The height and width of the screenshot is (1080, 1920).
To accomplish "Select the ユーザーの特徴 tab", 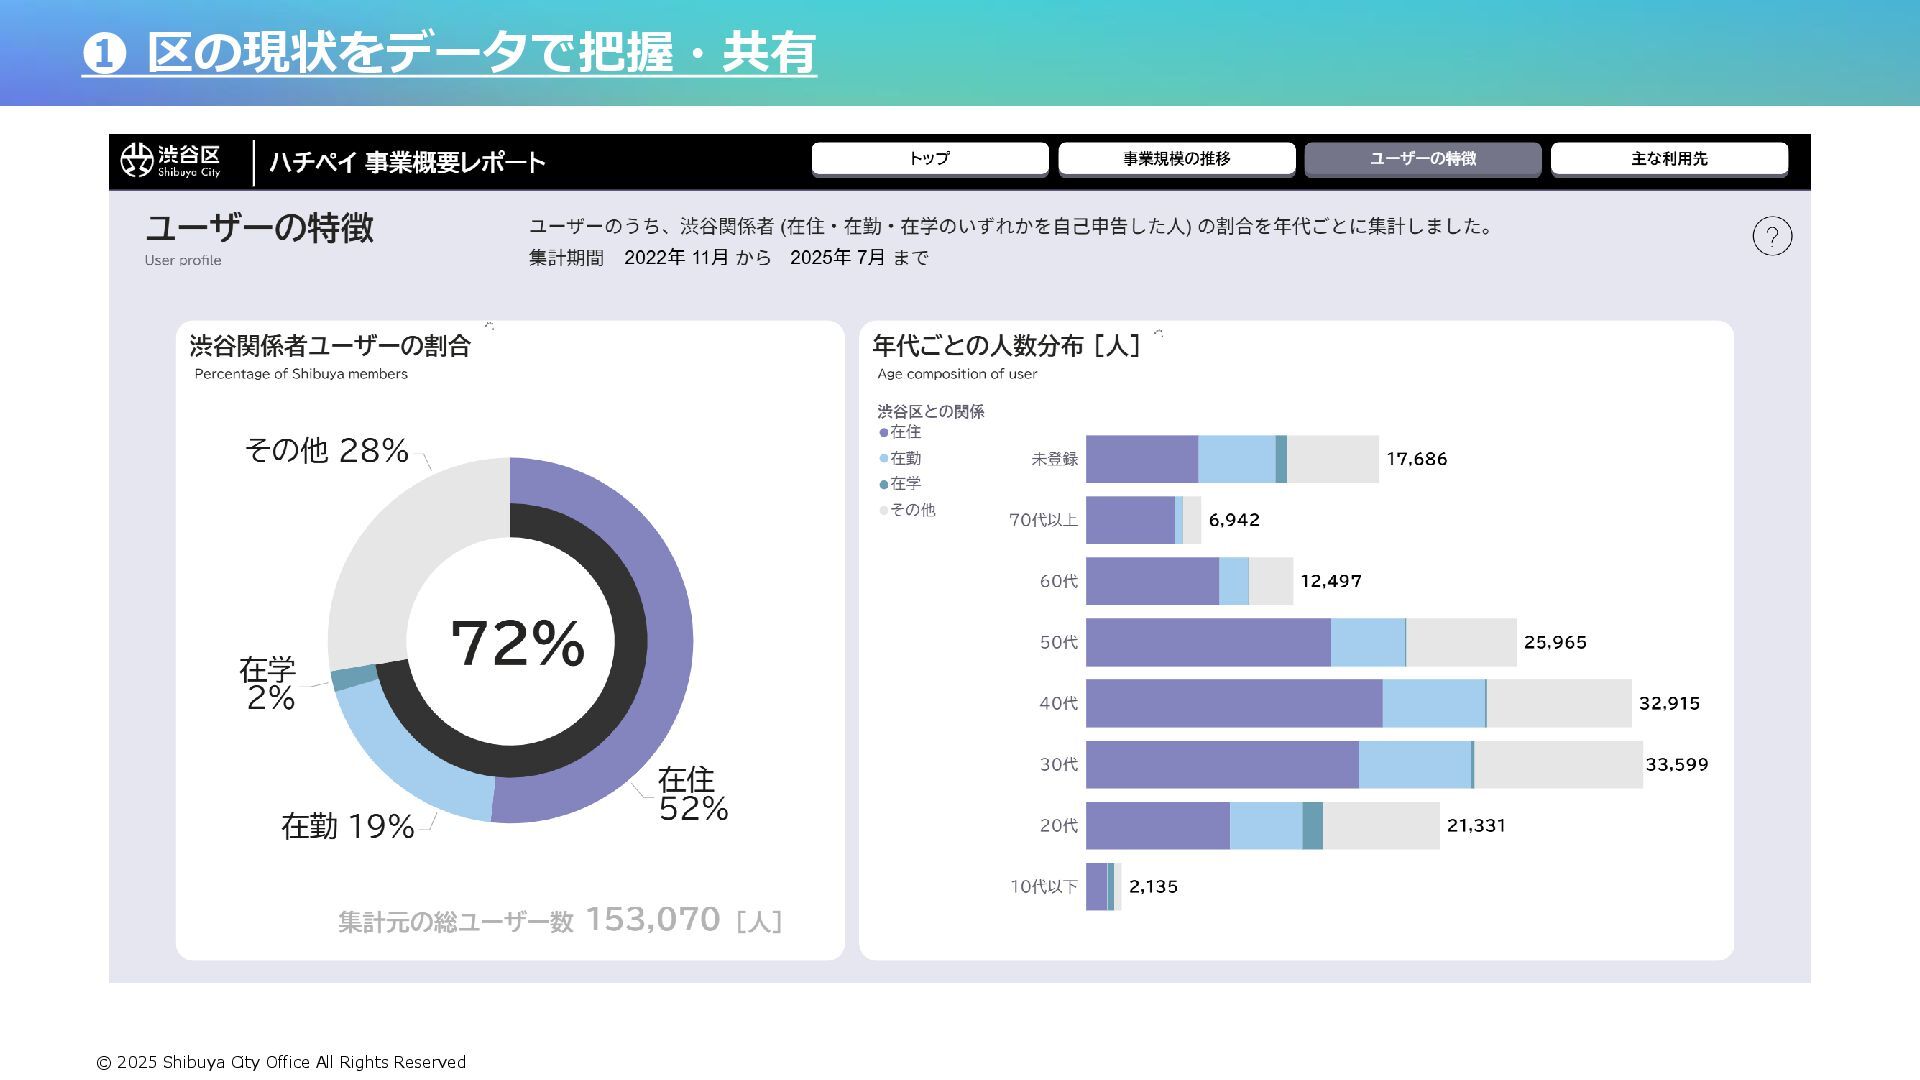I will pyautogui.click(x=1422, y=158).
